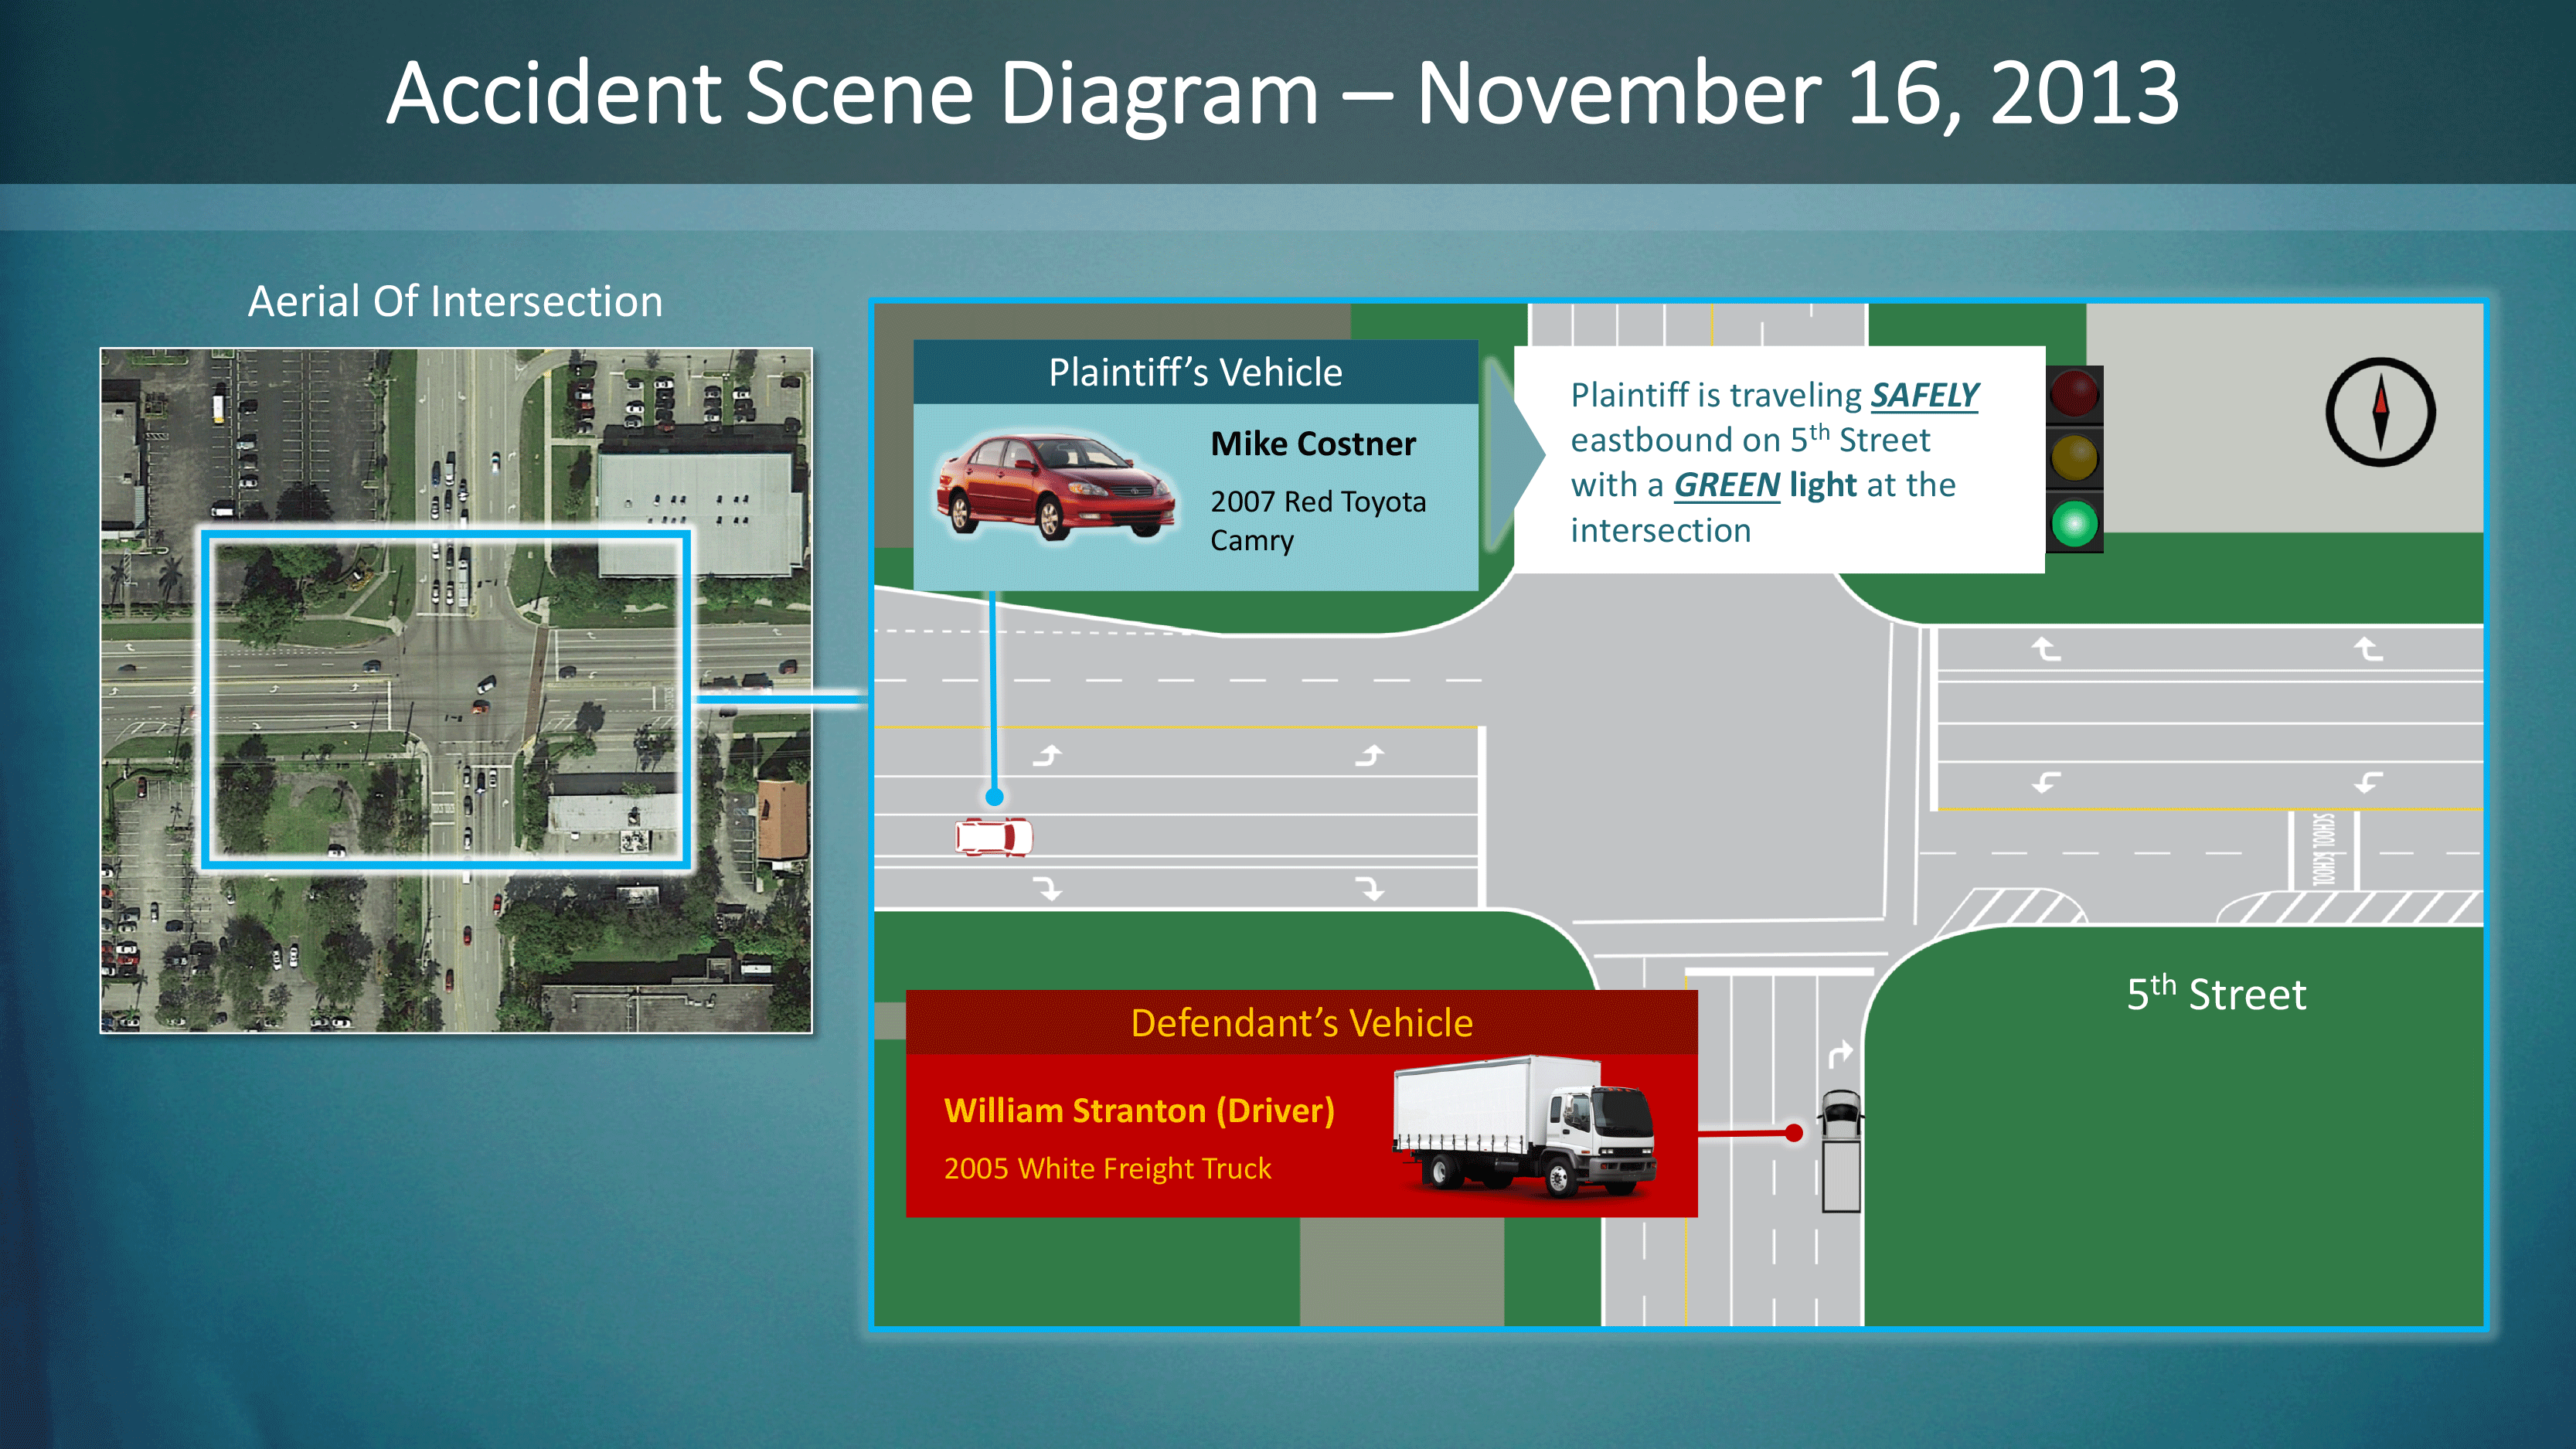Click the William Stranton (Driver) label
The width and height of the screenshot is (2576, 1449).
point(1139,1110)
